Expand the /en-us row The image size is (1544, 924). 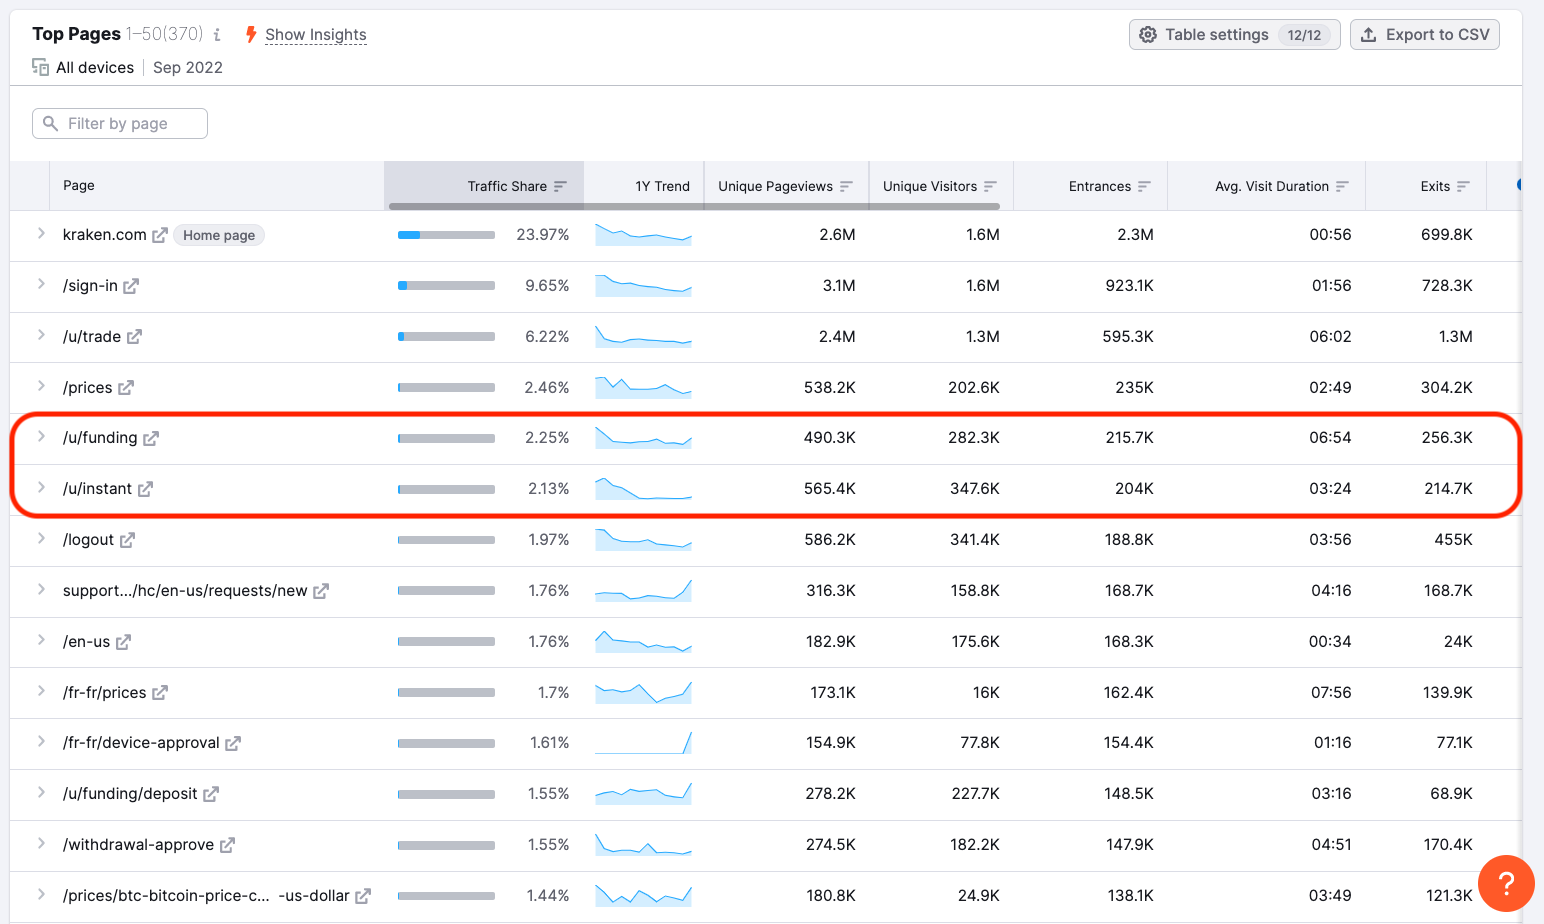[41, 640]
